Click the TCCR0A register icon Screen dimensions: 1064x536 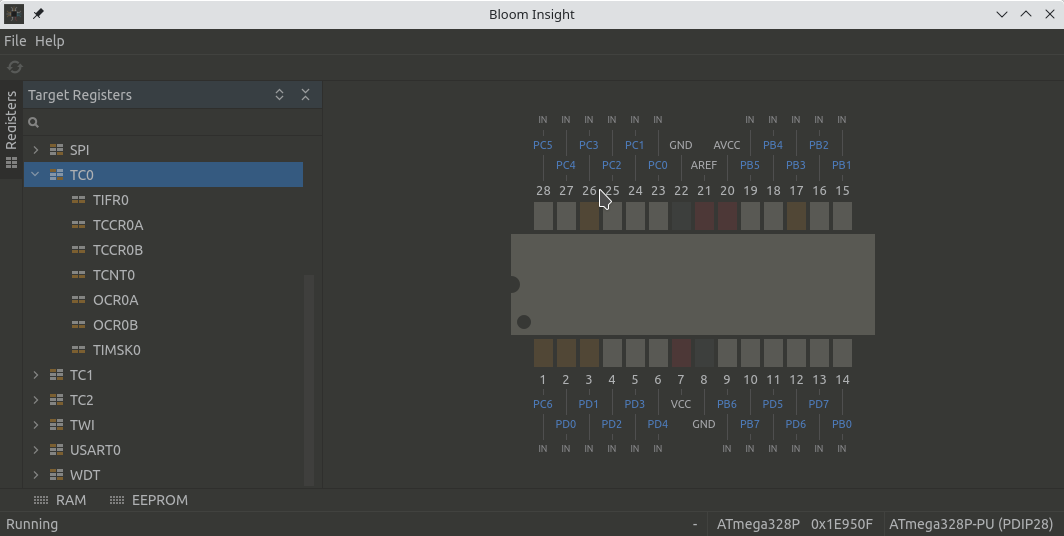tap(79, 225)
